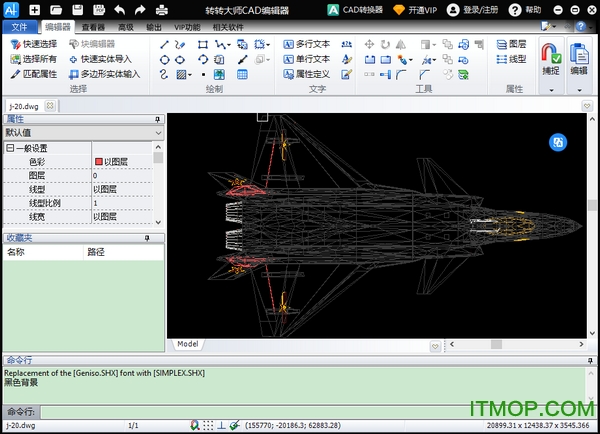Click the red 色彩 color swatch
The image size is (600, 434).
click(x=98, y=162)
